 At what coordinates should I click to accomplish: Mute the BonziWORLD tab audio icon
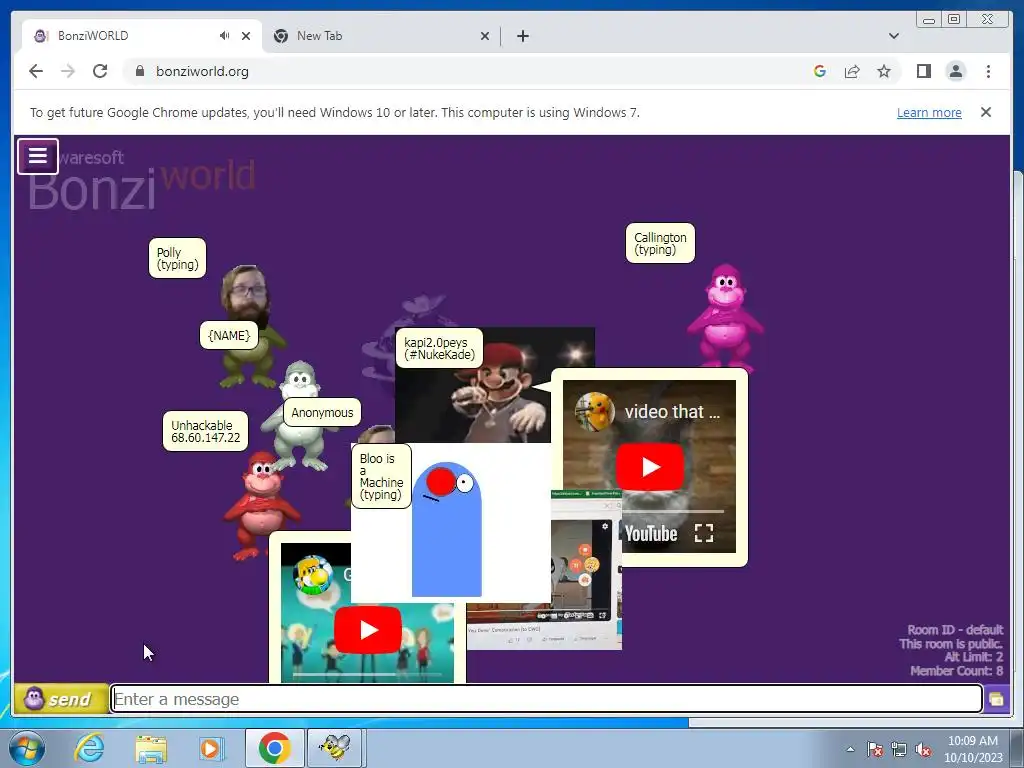click(224, 36)
